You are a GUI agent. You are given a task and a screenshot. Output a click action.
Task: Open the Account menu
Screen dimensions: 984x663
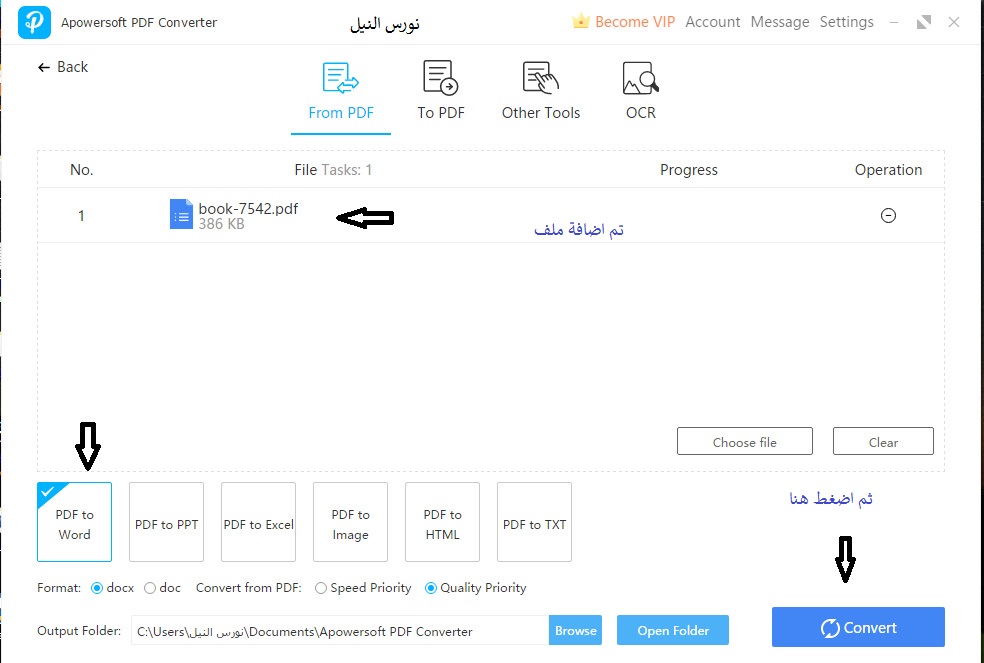click(712, 22)
